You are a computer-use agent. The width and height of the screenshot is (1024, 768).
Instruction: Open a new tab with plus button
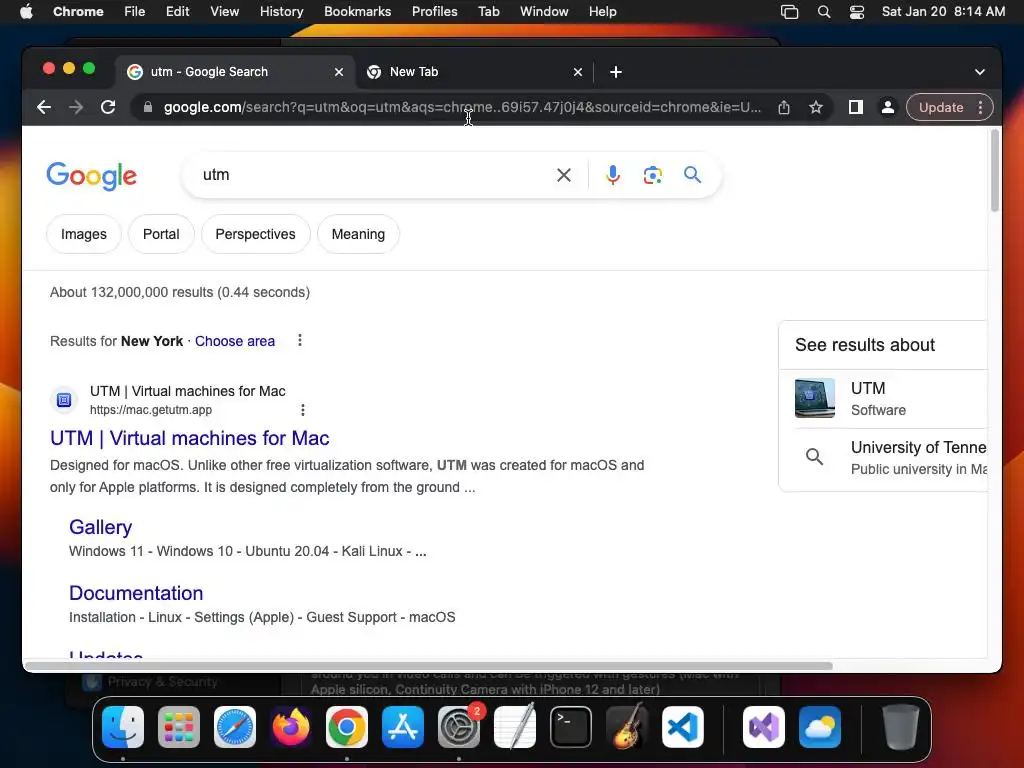(616, 72)
